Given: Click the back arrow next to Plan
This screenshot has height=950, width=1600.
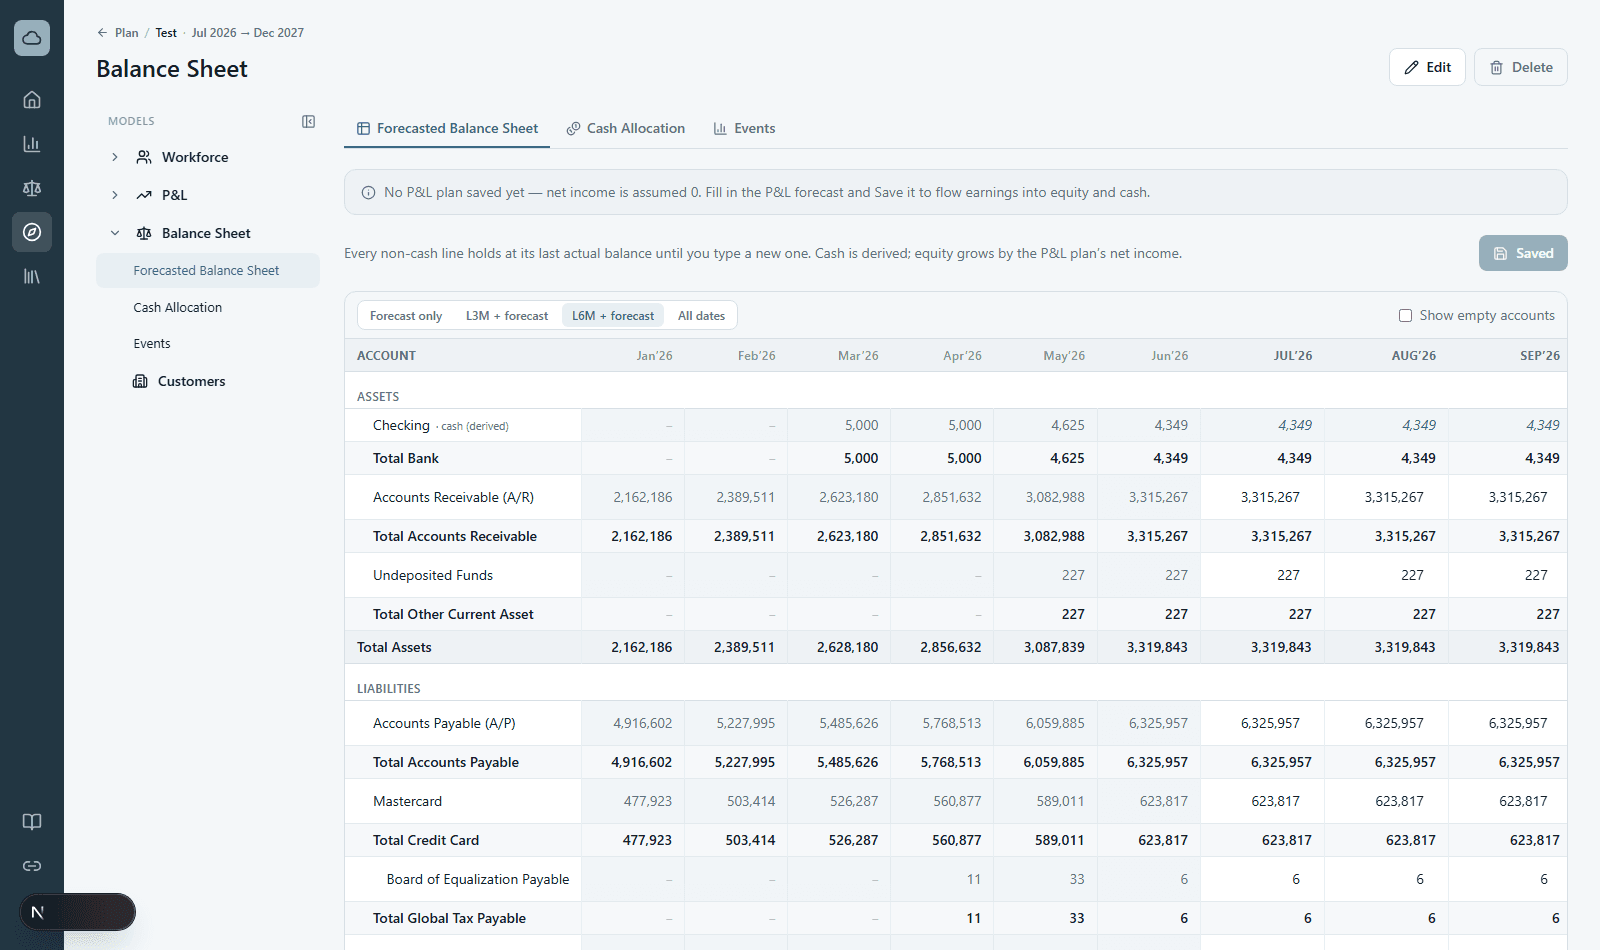Looking at the screenshot, I should click(x=102, y=33).
